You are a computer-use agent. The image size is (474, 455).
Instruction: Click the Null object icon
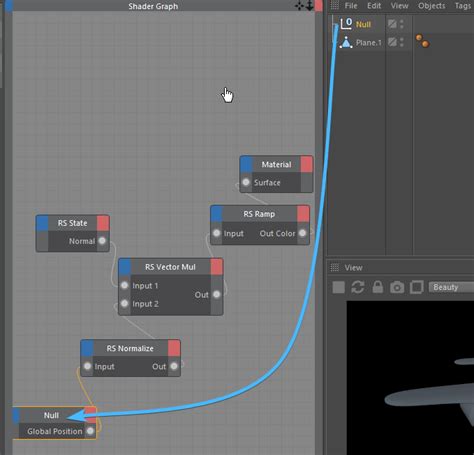pos(346,24)
